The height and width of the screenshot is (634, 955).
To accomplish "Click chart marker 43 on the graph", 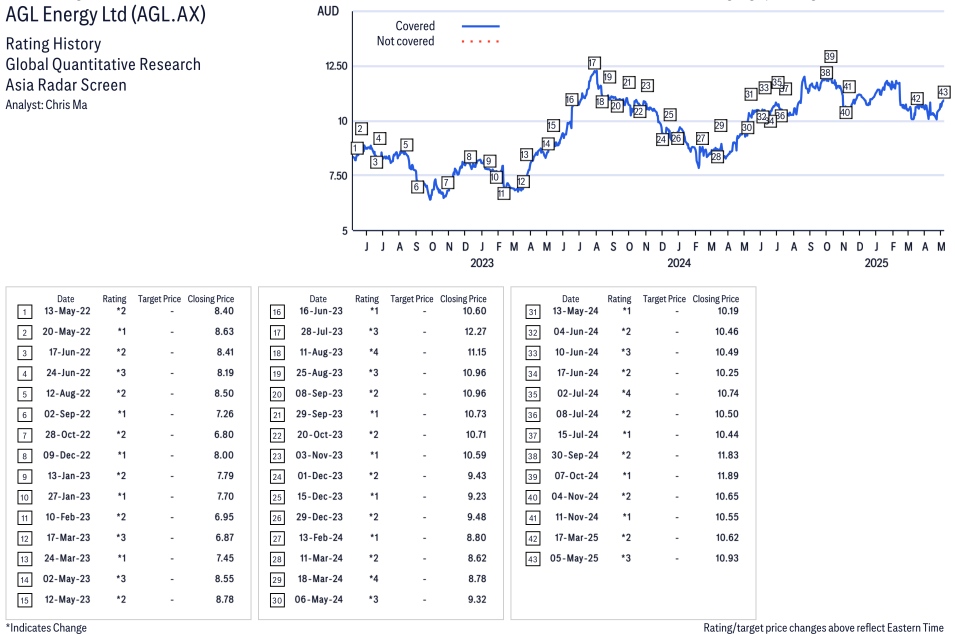I will click(x=943, y=92).
